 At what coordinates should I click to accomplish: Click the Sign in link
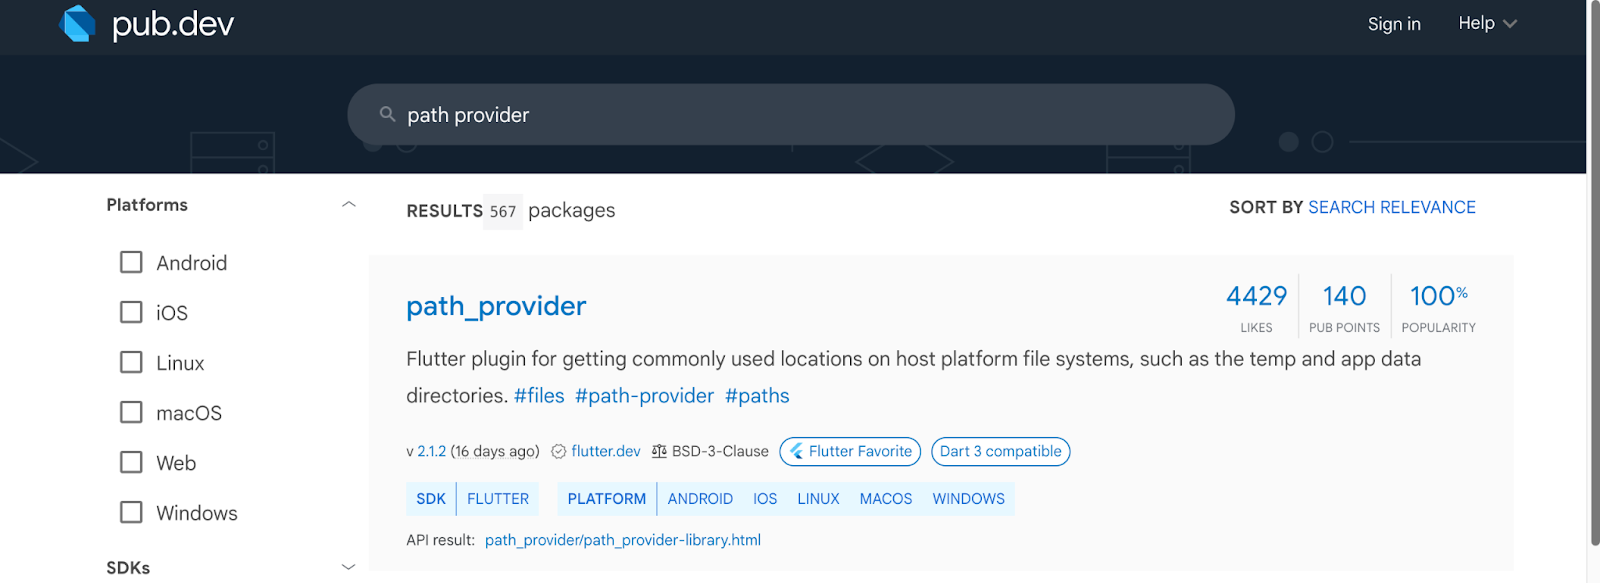[x=1394, y=24]
